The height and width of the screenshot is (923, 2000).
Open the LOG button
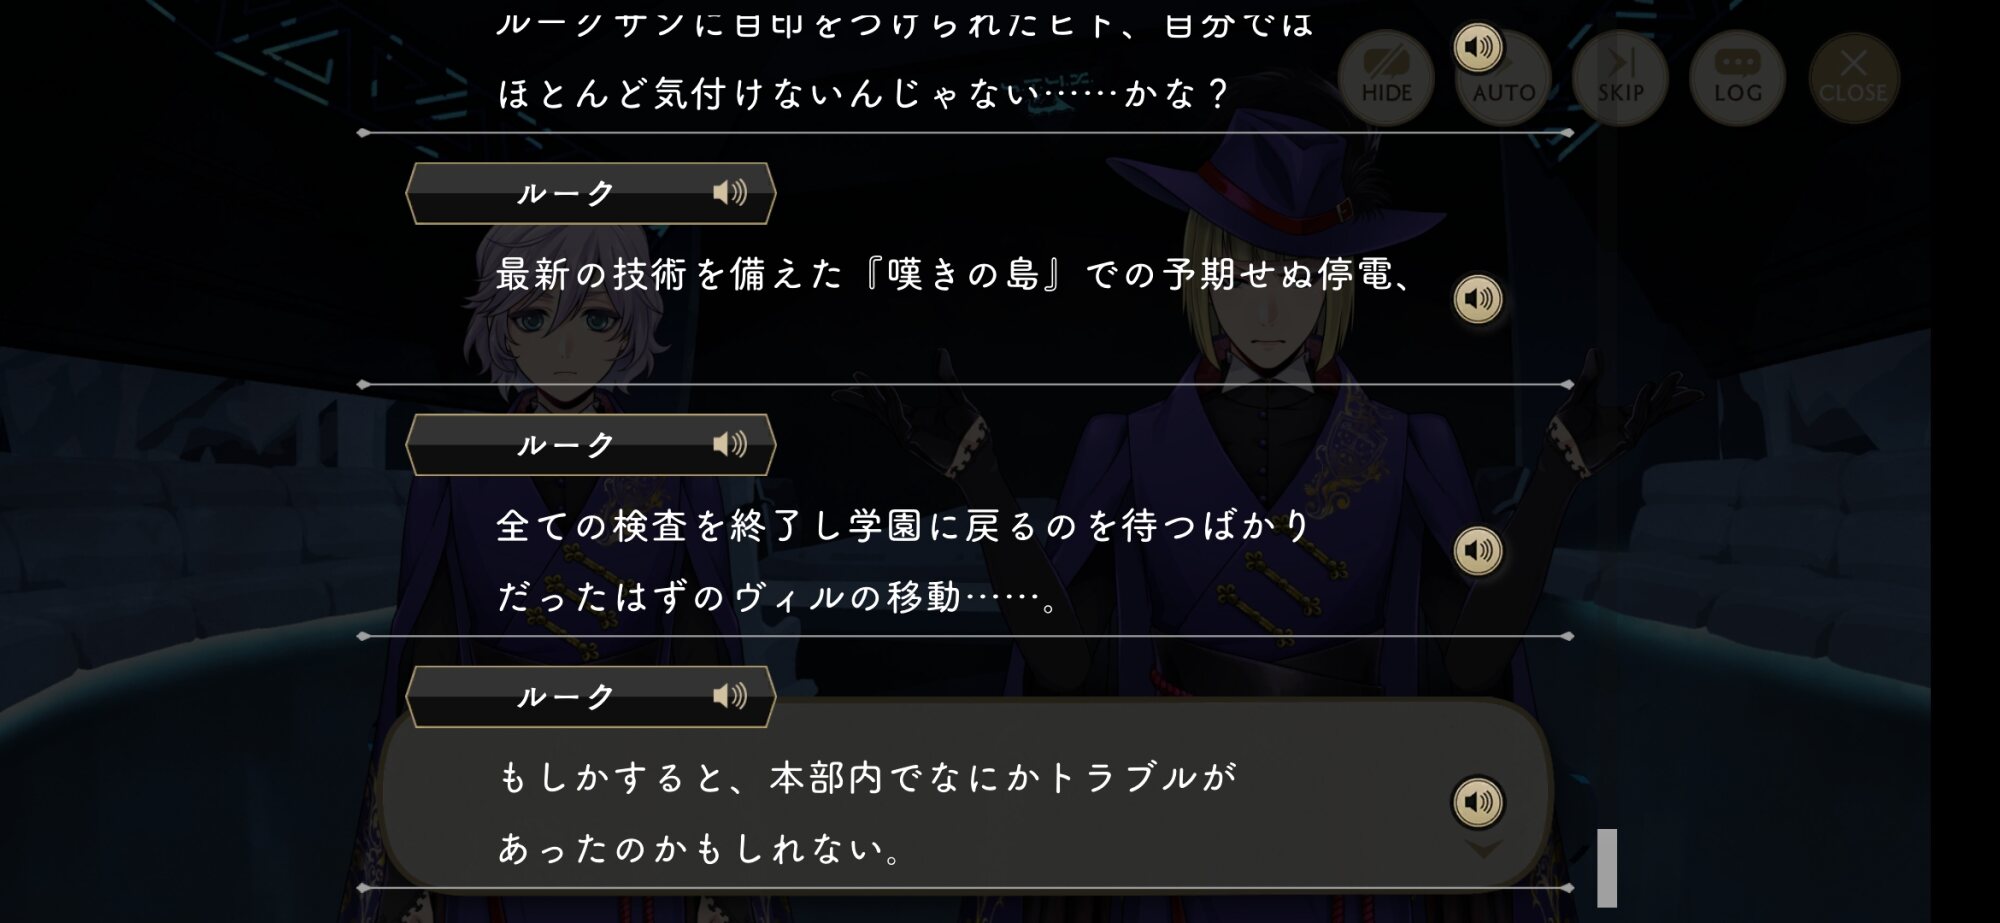[x=1738, y=78]
